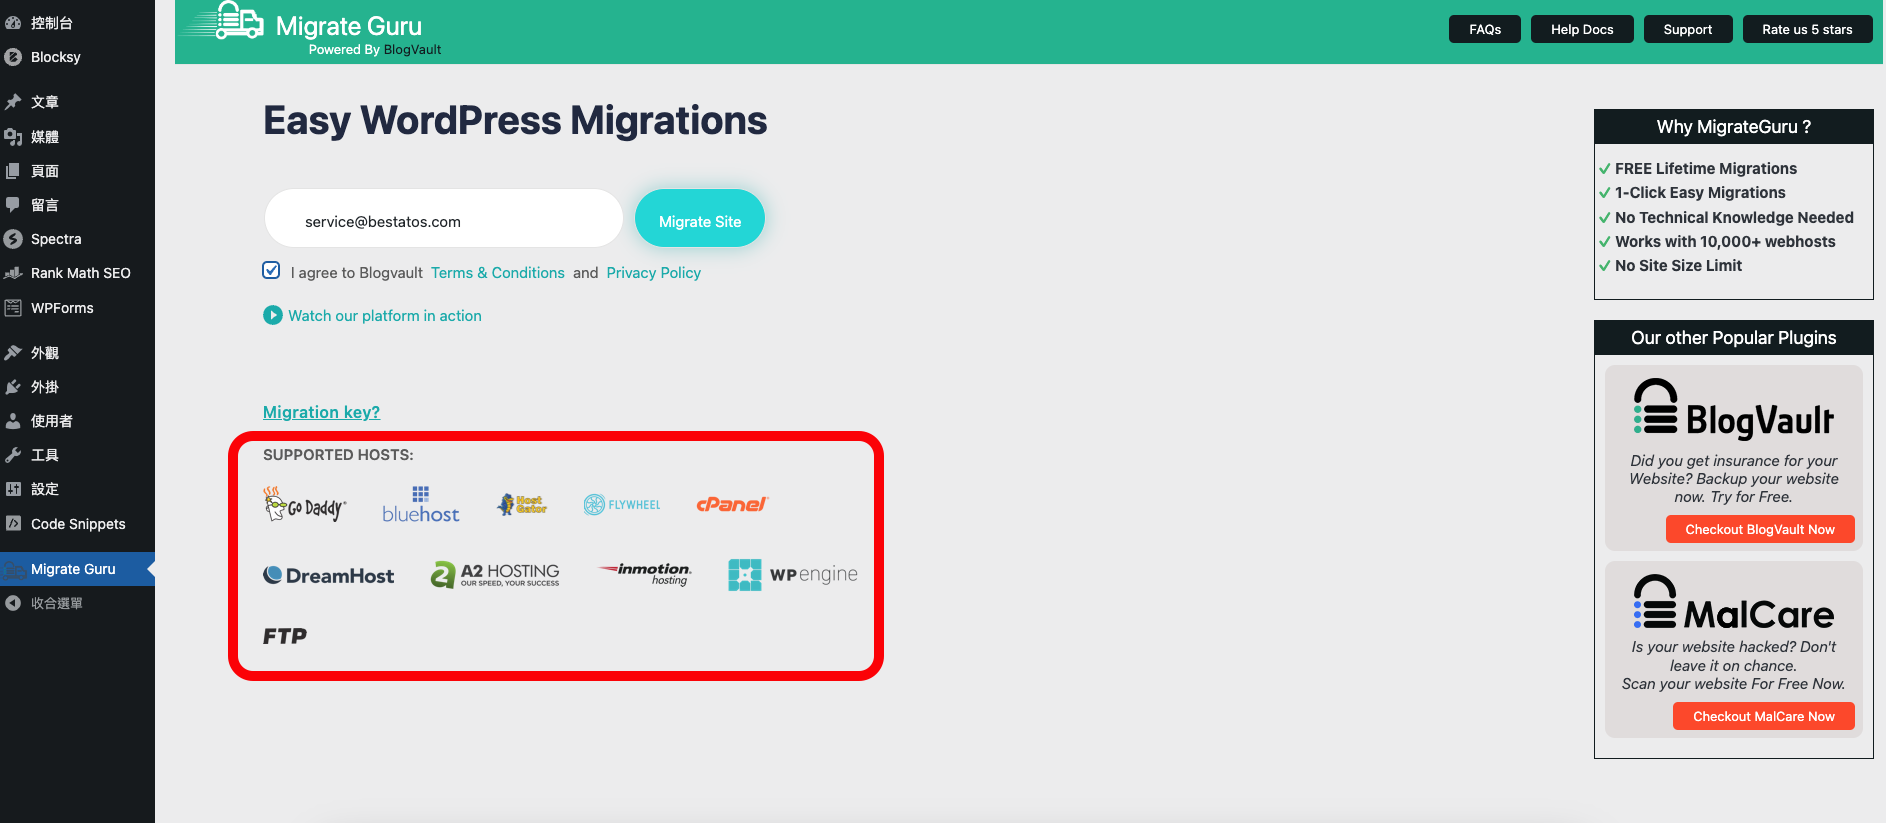The height and width of the screenshot is (823, 1886).
Task: Click the Blocksy logo icon
Action: coord(13,57)
